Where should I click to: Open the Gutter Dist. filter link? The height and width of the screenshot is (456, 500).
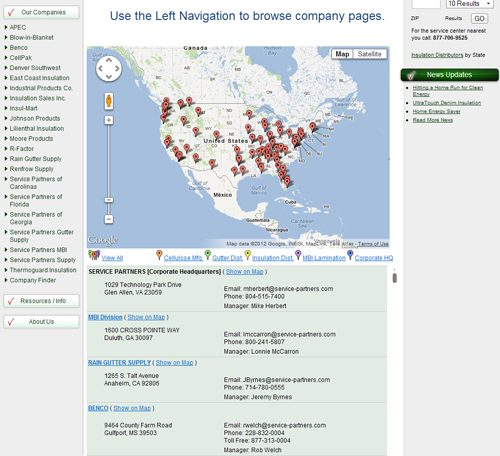tap(227, 258)
